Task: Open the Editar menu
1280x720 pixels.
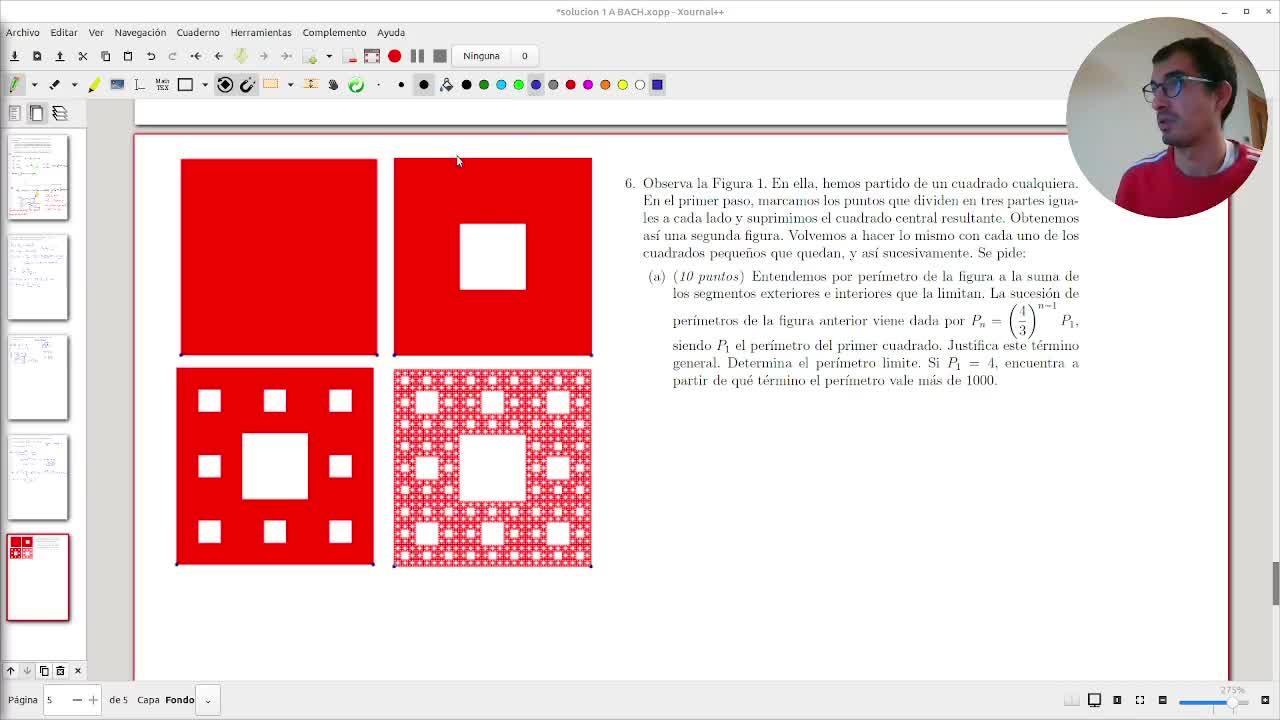Action: 64,32
